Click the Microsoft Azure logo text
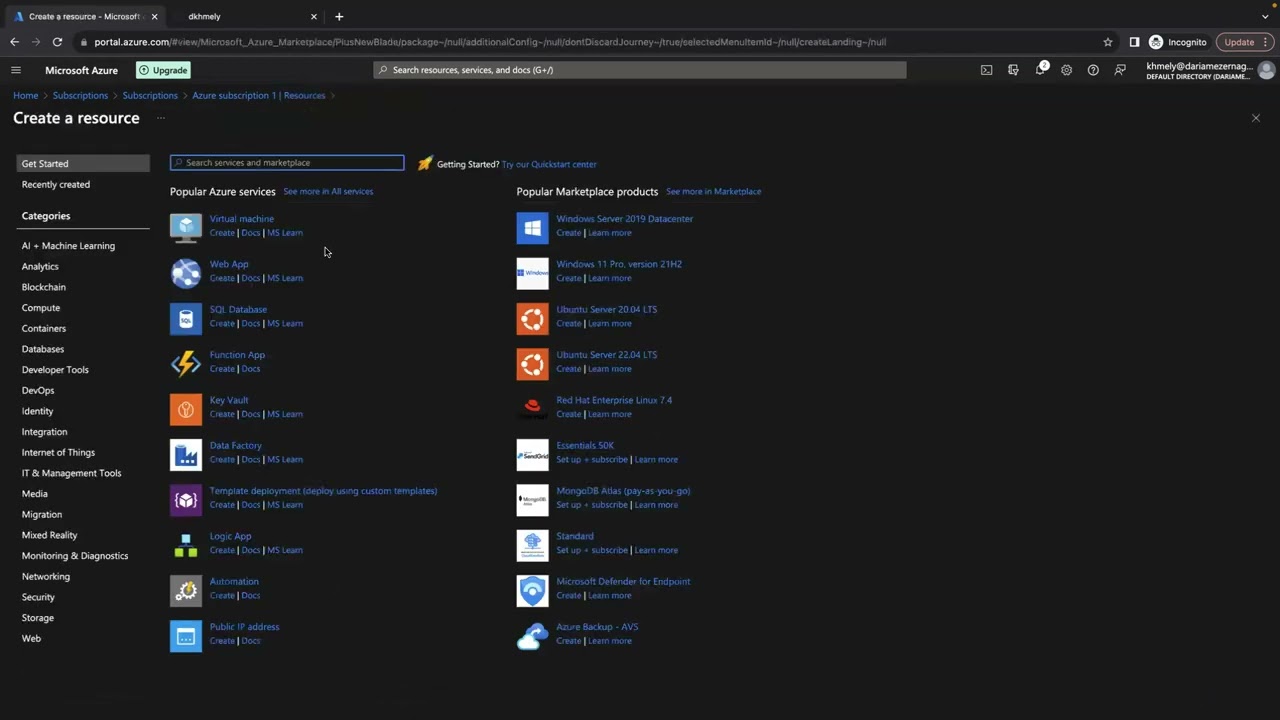Viewport: 1280px width, 720px height. (x=81, y=70)
